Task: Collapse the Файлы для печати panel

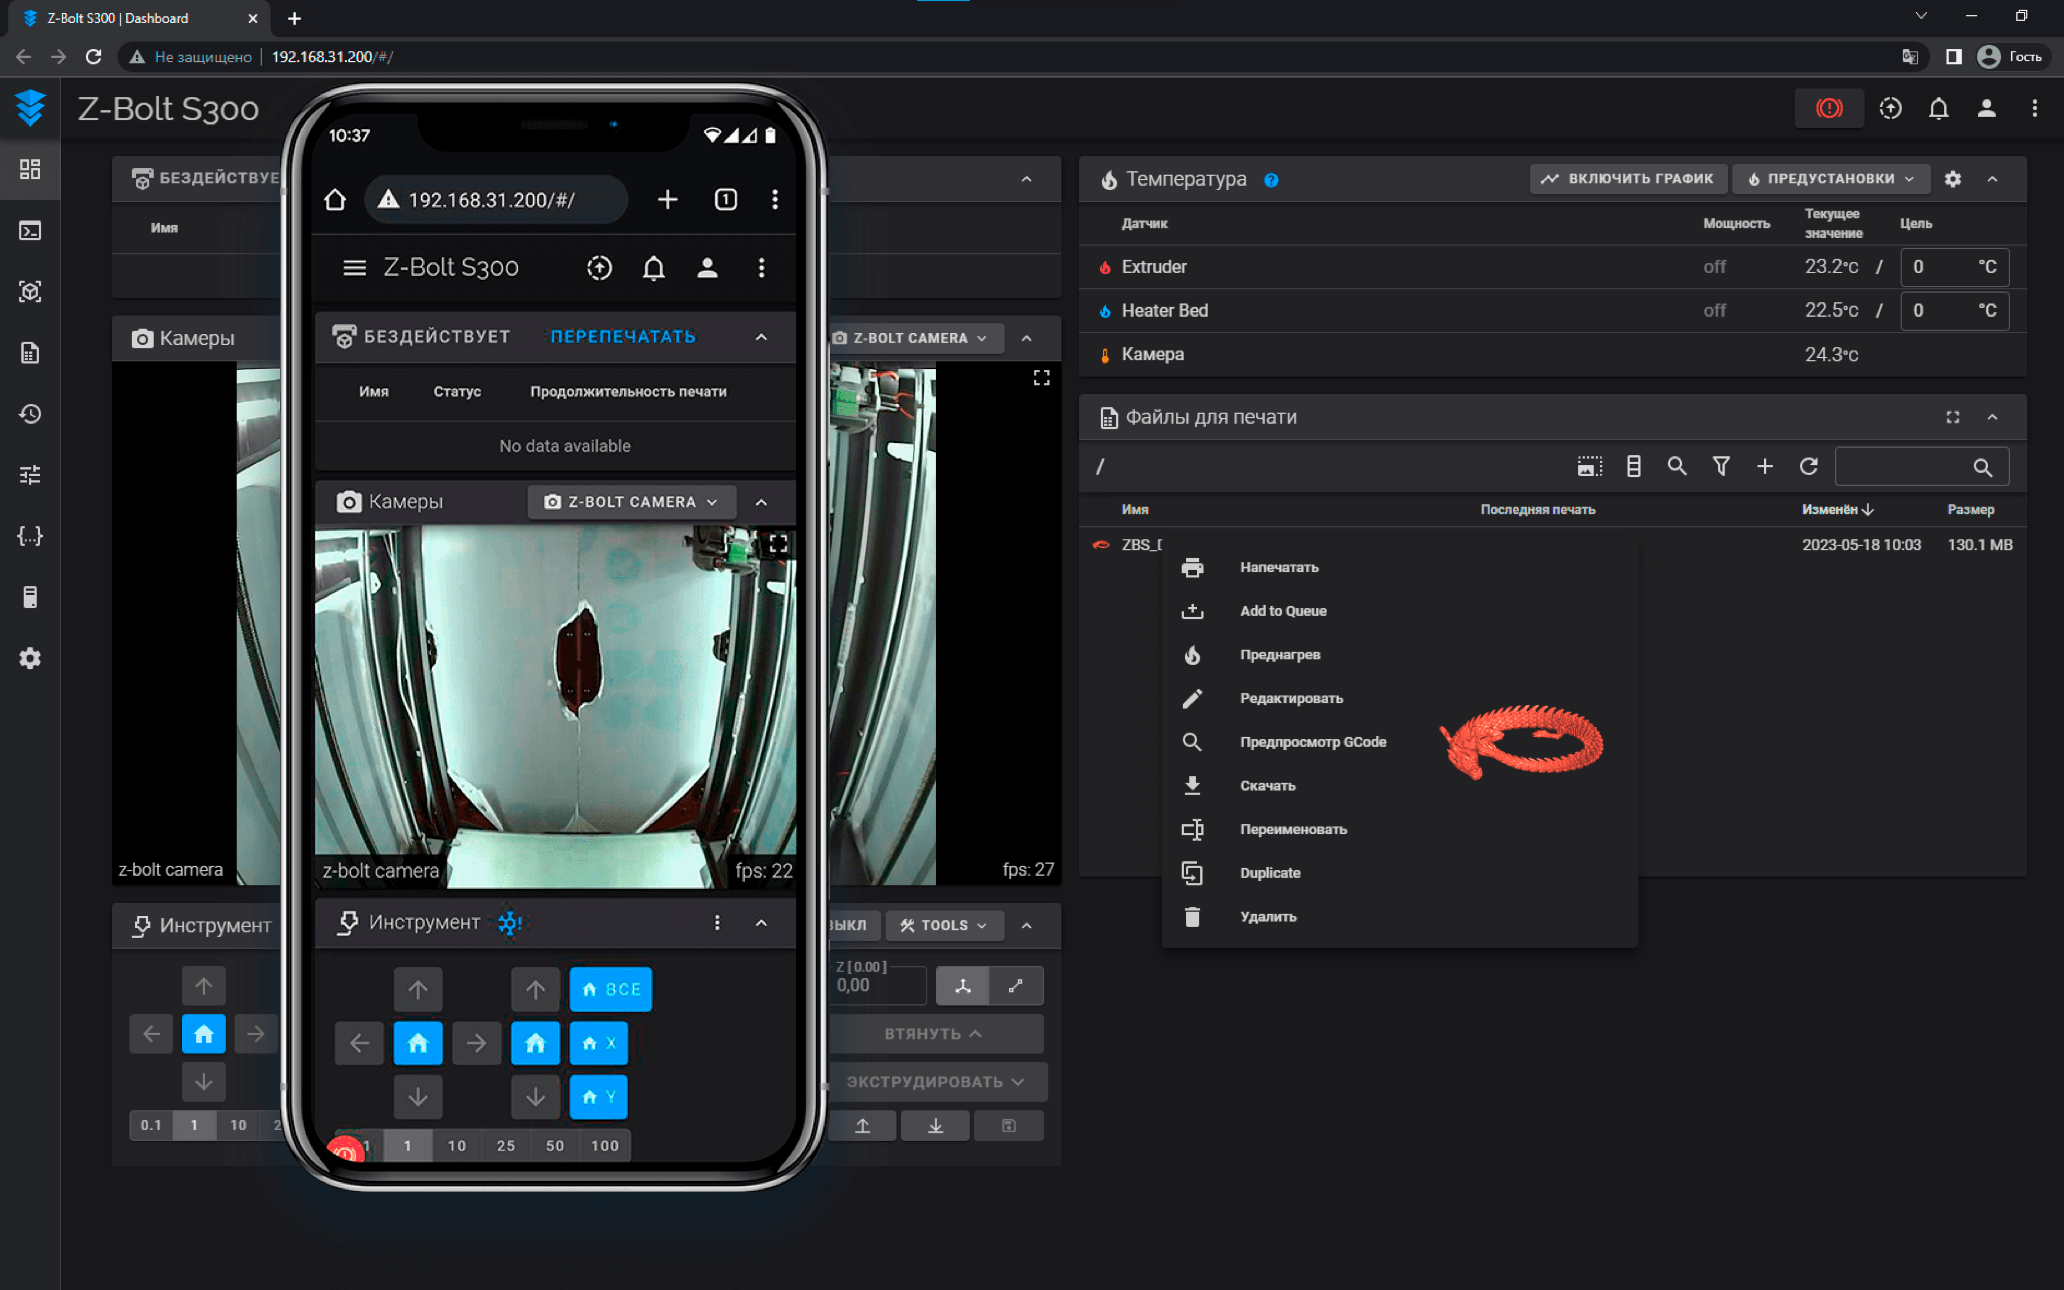Action: click(x=1992, y=417)
